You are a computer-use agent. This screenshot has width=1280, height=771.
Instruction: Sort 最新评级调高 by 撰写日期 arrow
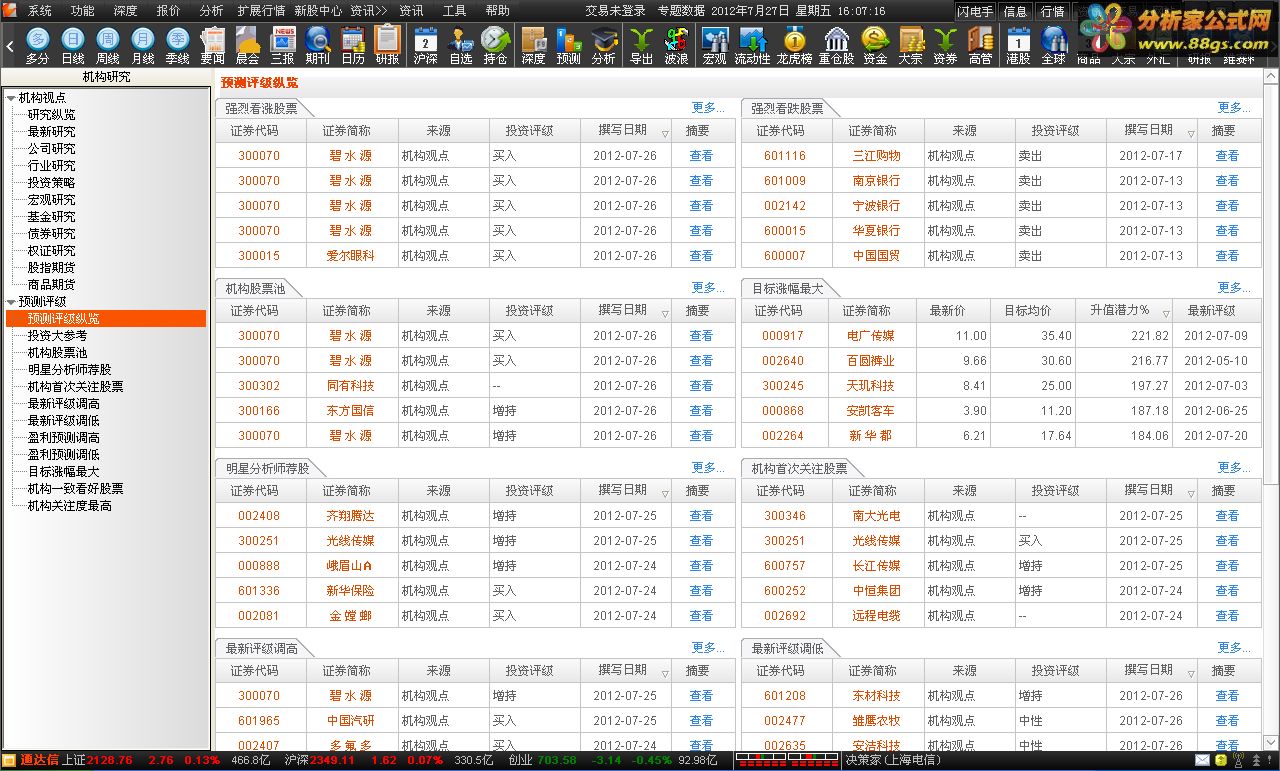(665, 674)
